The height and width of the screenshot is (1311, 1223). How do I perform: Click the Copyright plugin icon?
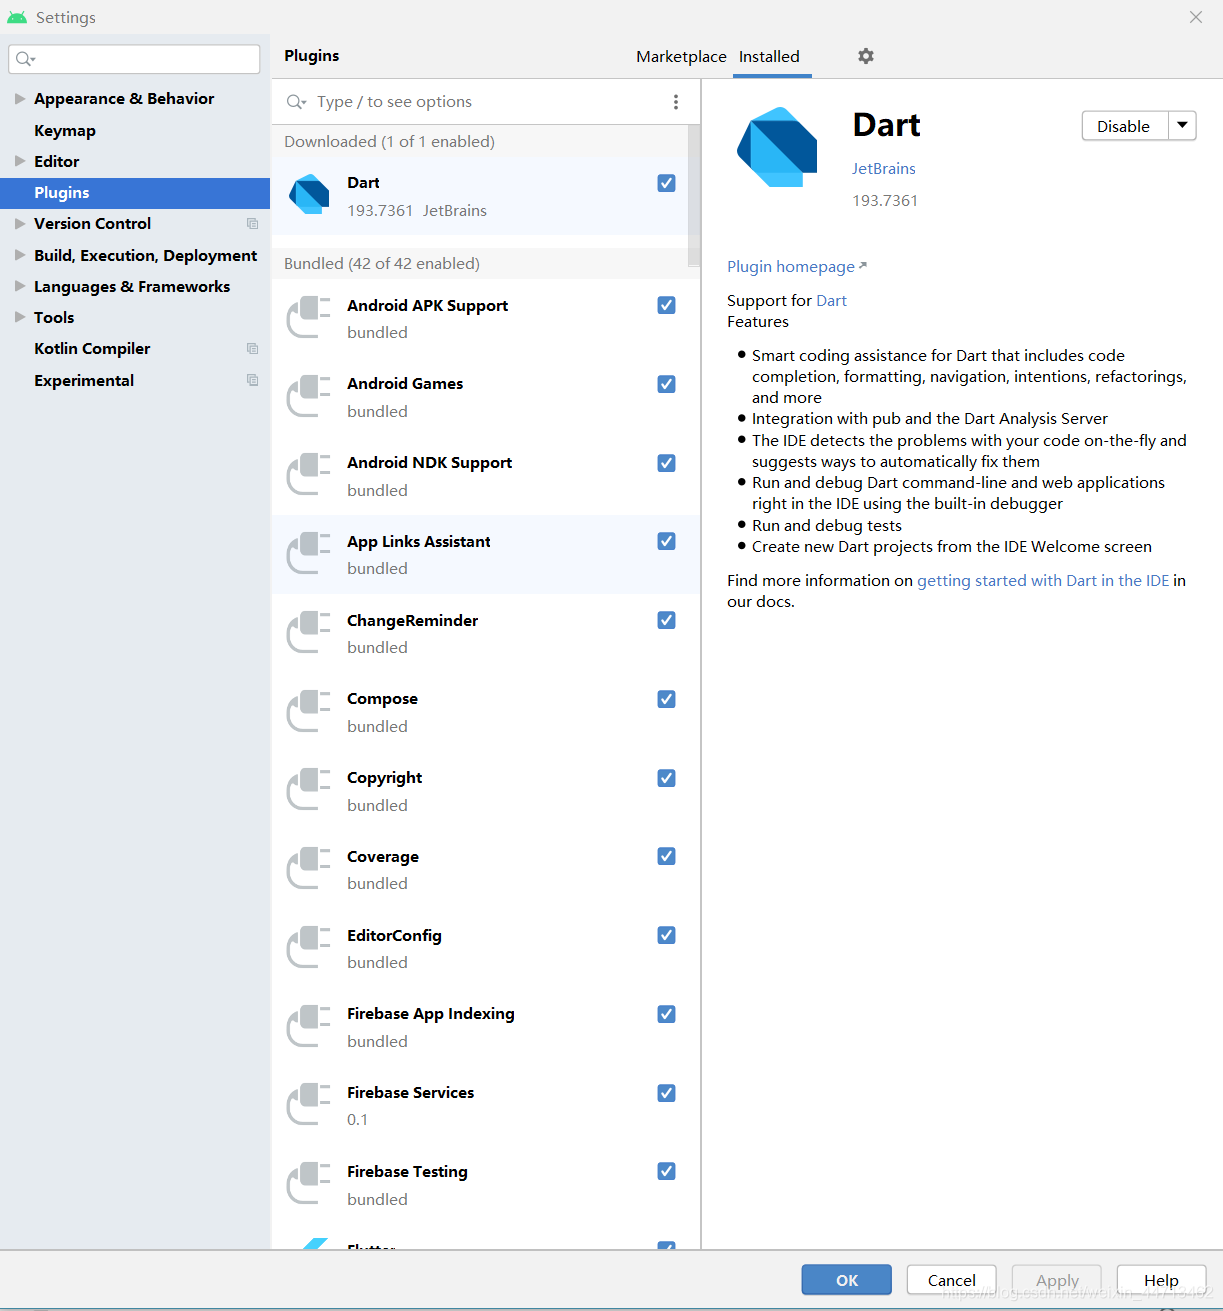[x=309, y=790]
